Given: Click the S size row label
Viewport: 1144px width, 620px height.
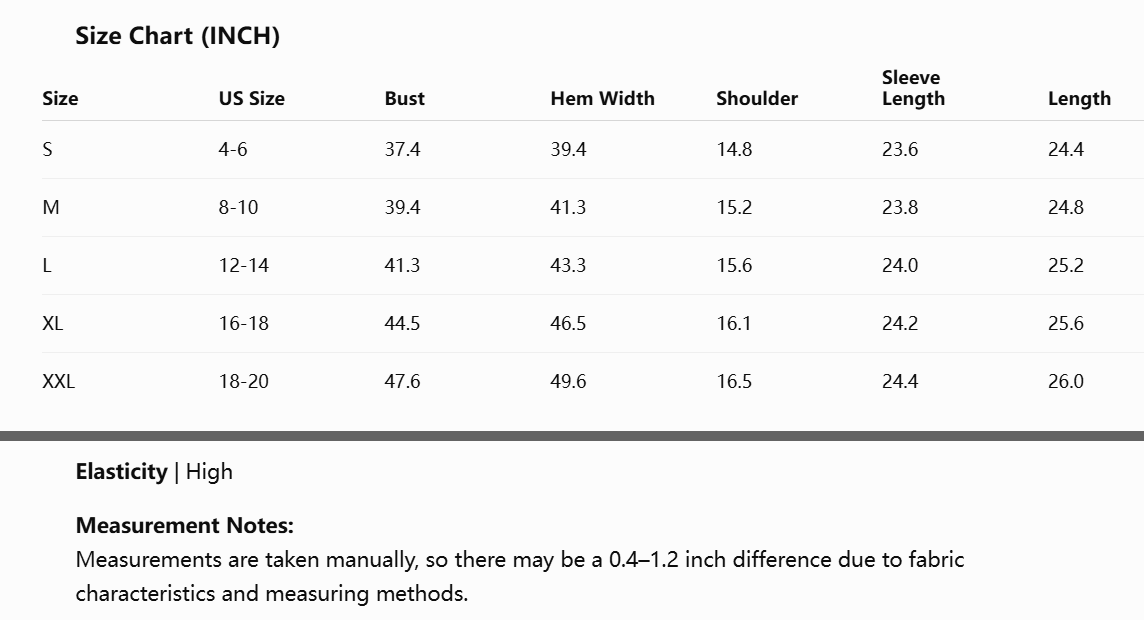Looking at the screenshot, I should pos(47,150).
